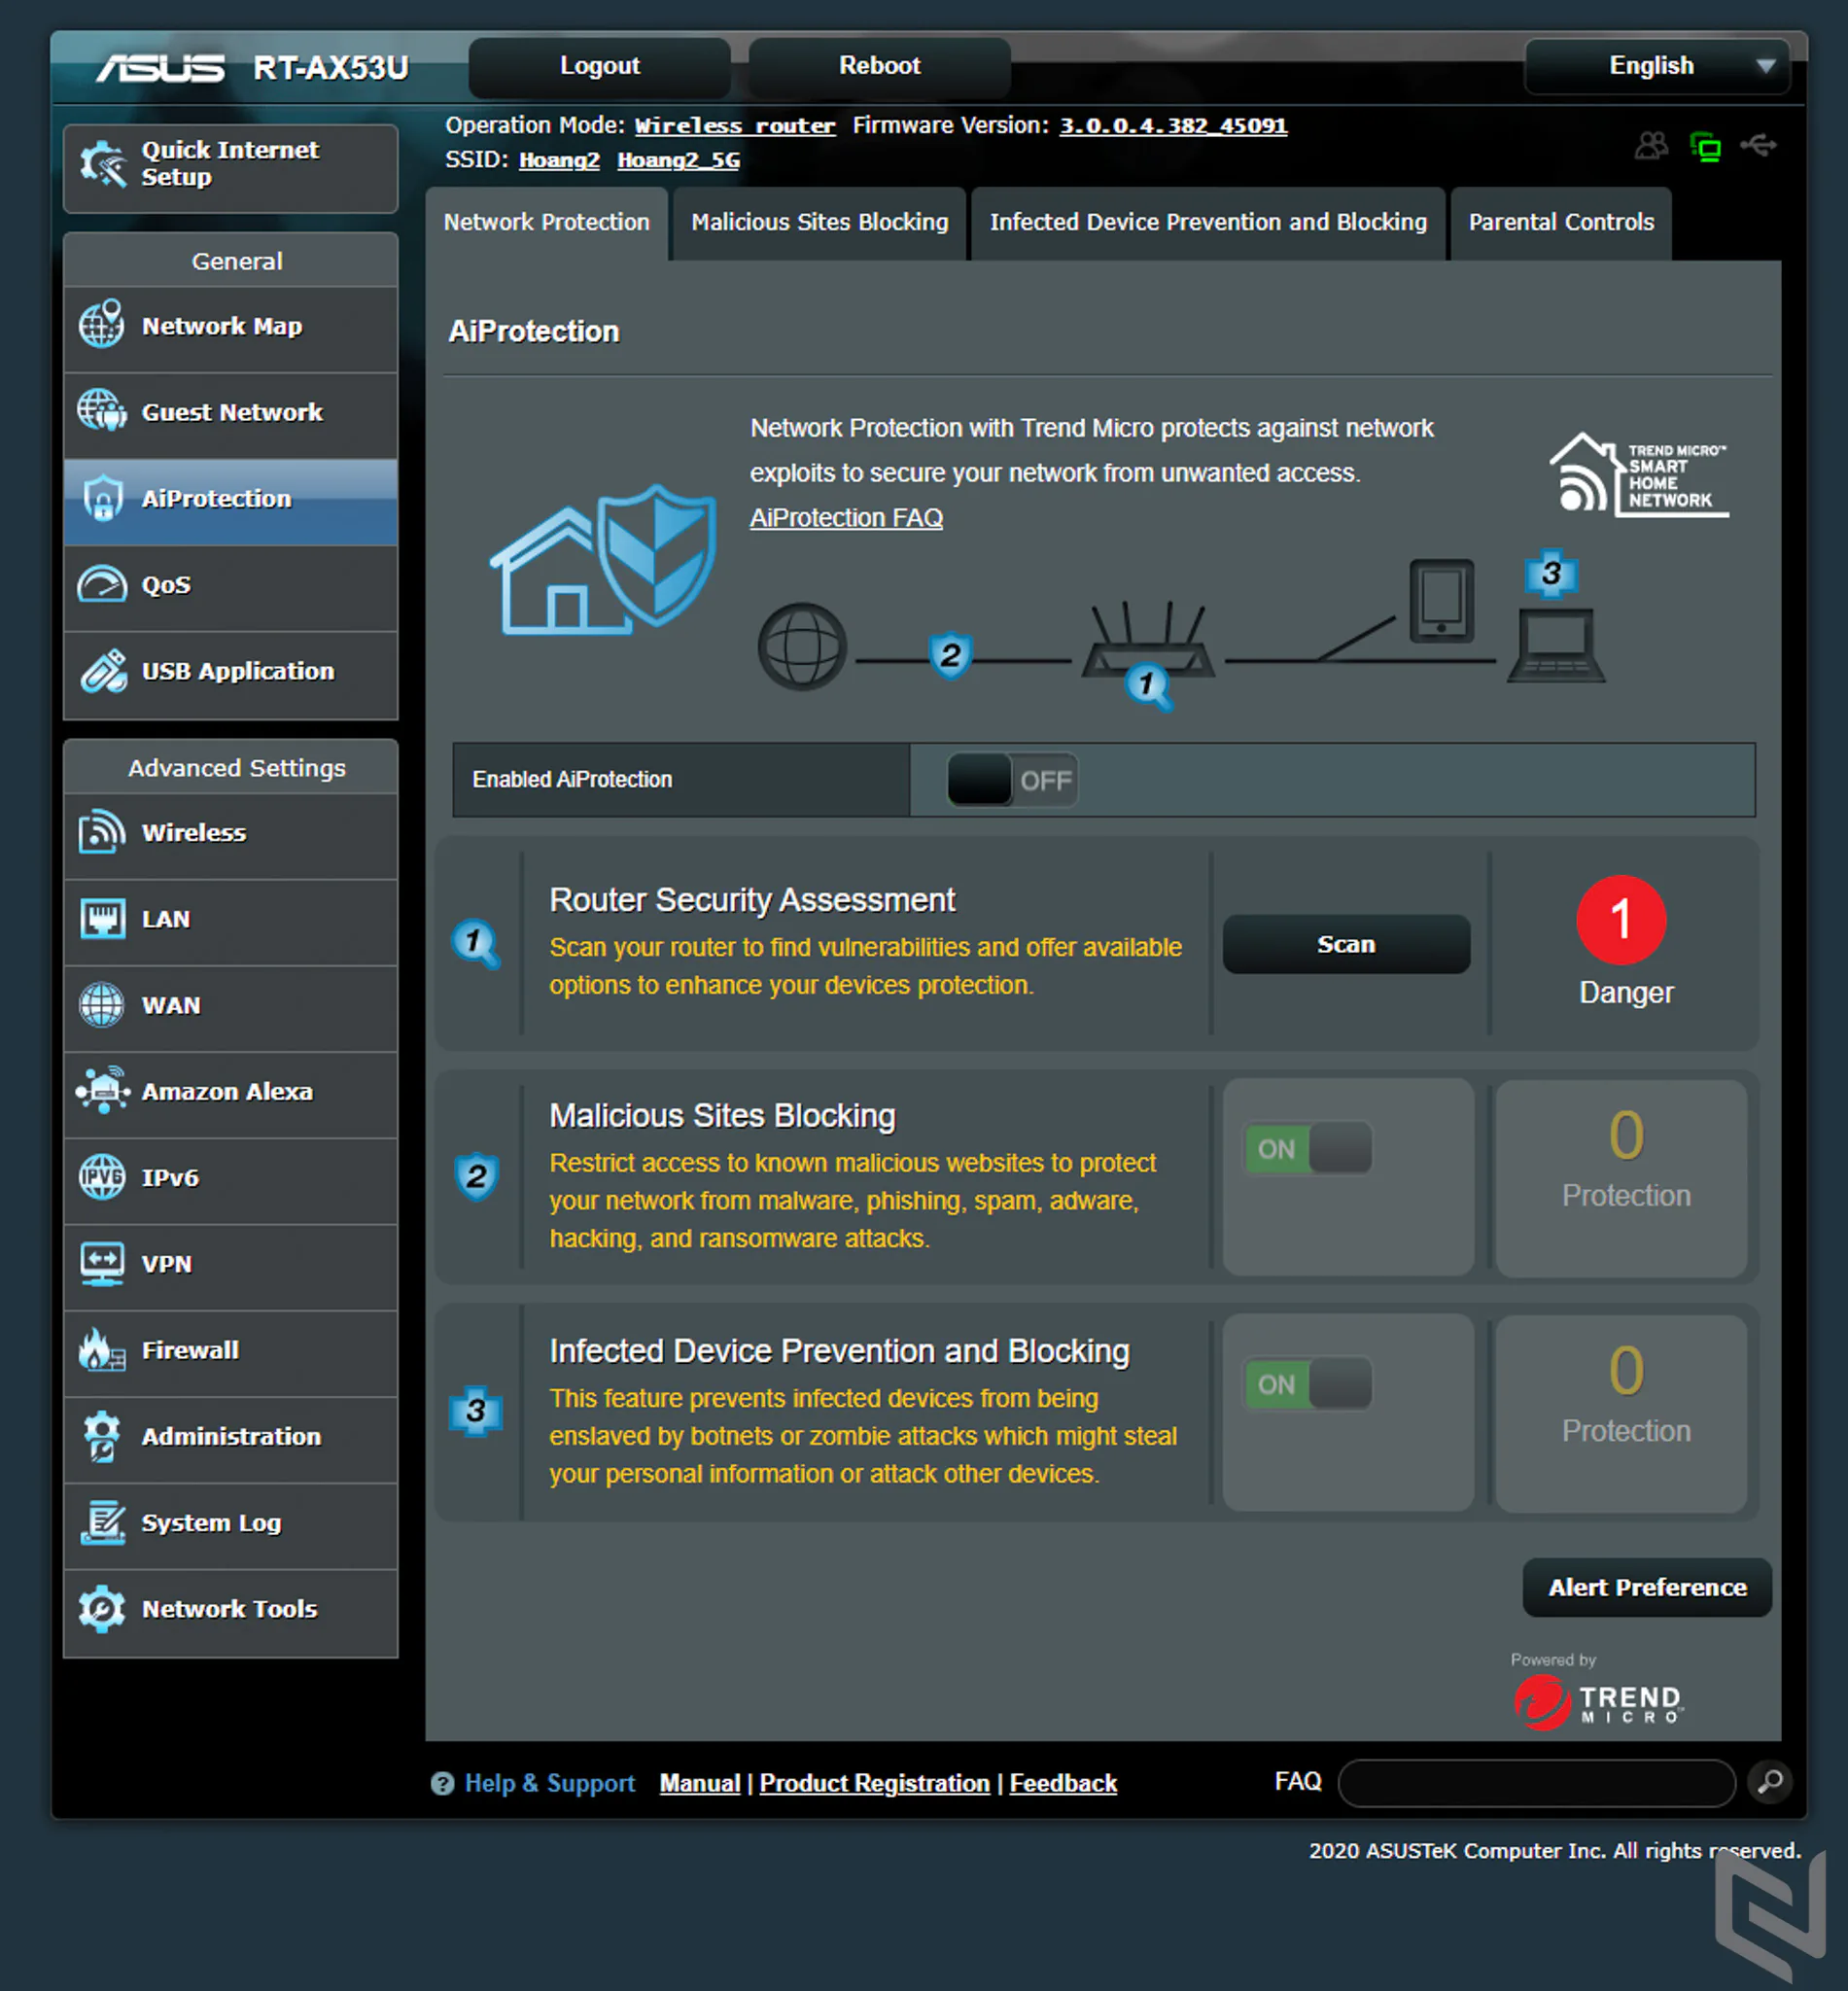Click the Network Tools icon
The image size is (1848, 1991).
pyautogui.click(x=102, y=1608)
